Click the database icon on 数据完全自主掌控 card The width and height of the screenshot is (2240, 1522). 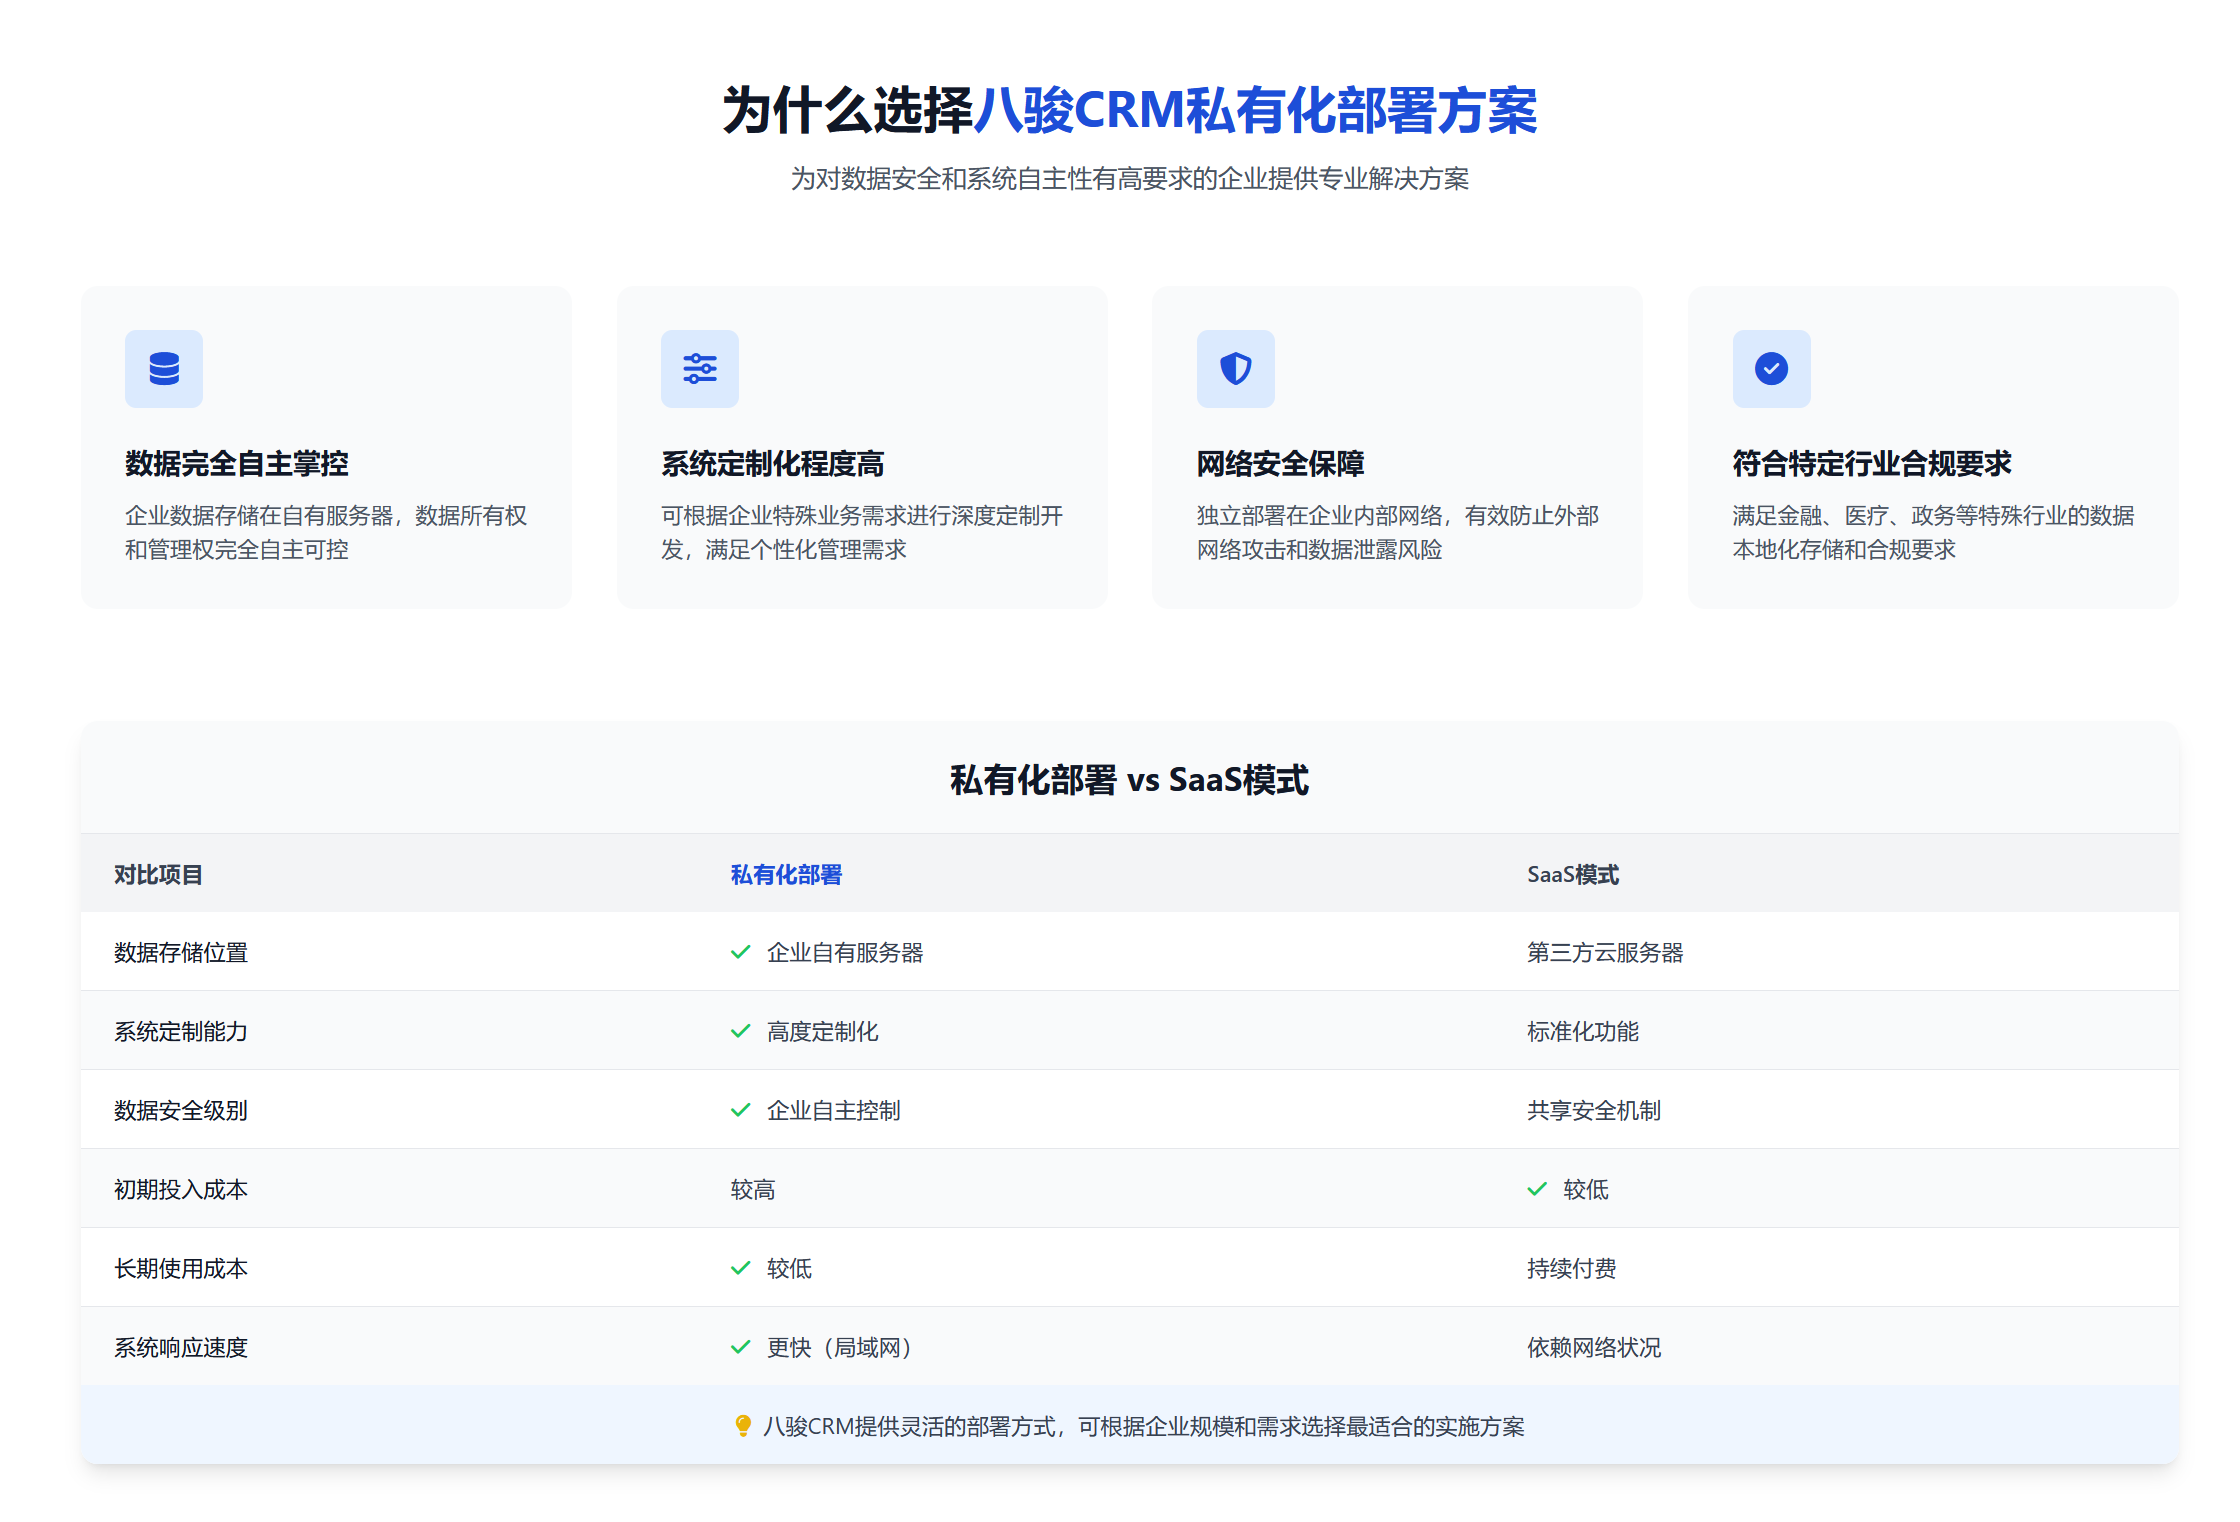click(x=163, y=368)
